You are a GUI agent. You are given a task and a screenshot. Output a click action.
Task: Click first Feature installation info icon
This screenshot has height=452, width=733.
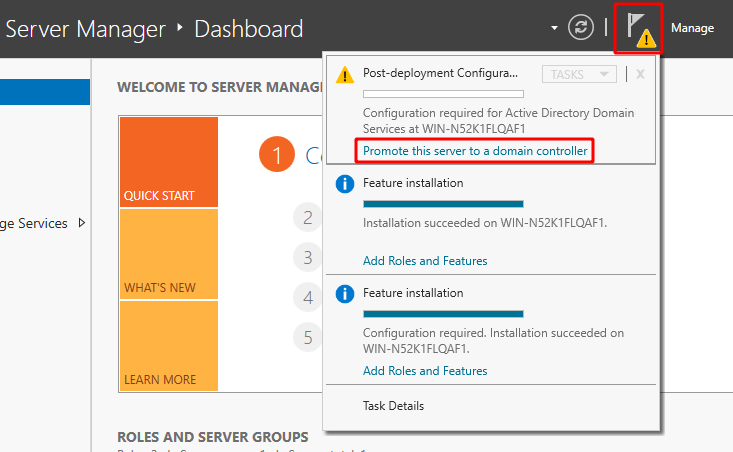345,184
